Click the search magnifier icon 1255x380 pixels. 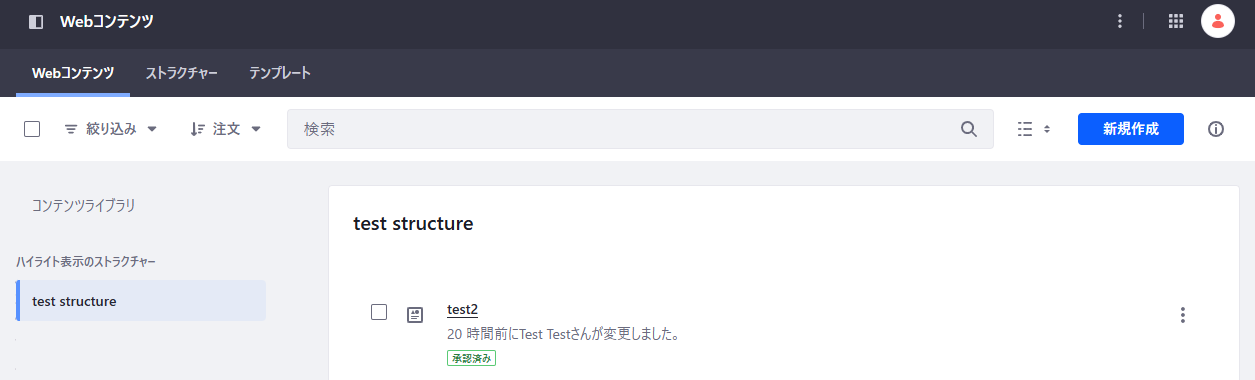click(x=968, y=129)
